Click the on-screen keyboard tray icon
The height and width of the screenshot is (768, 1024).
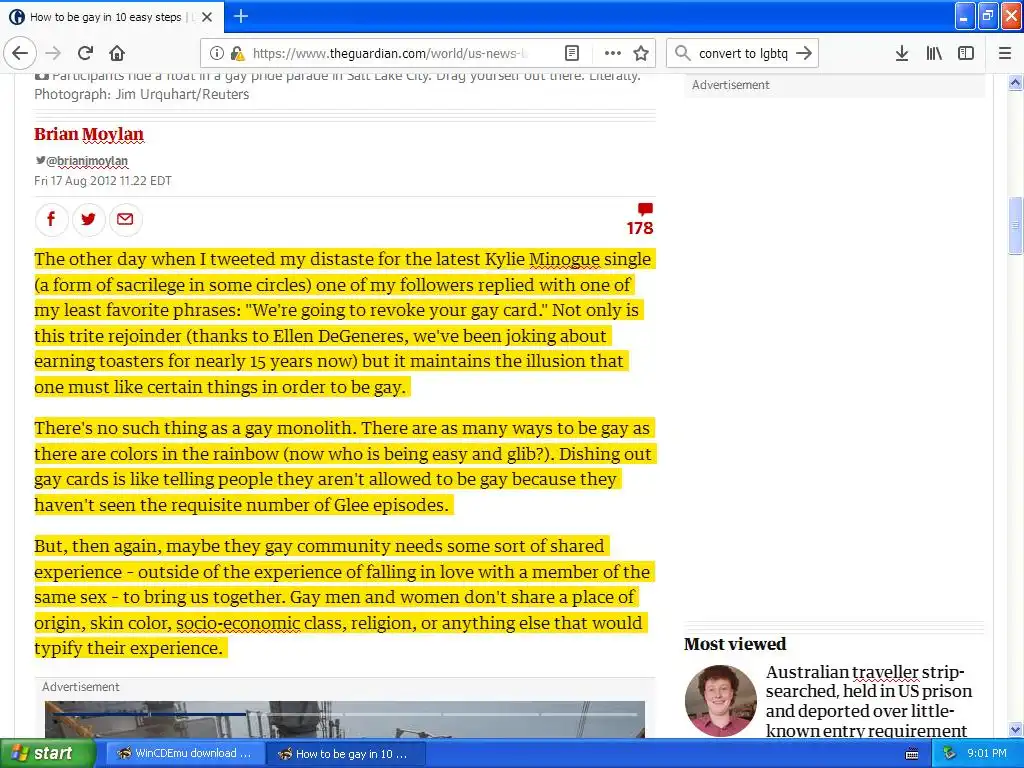click(912, 754)
